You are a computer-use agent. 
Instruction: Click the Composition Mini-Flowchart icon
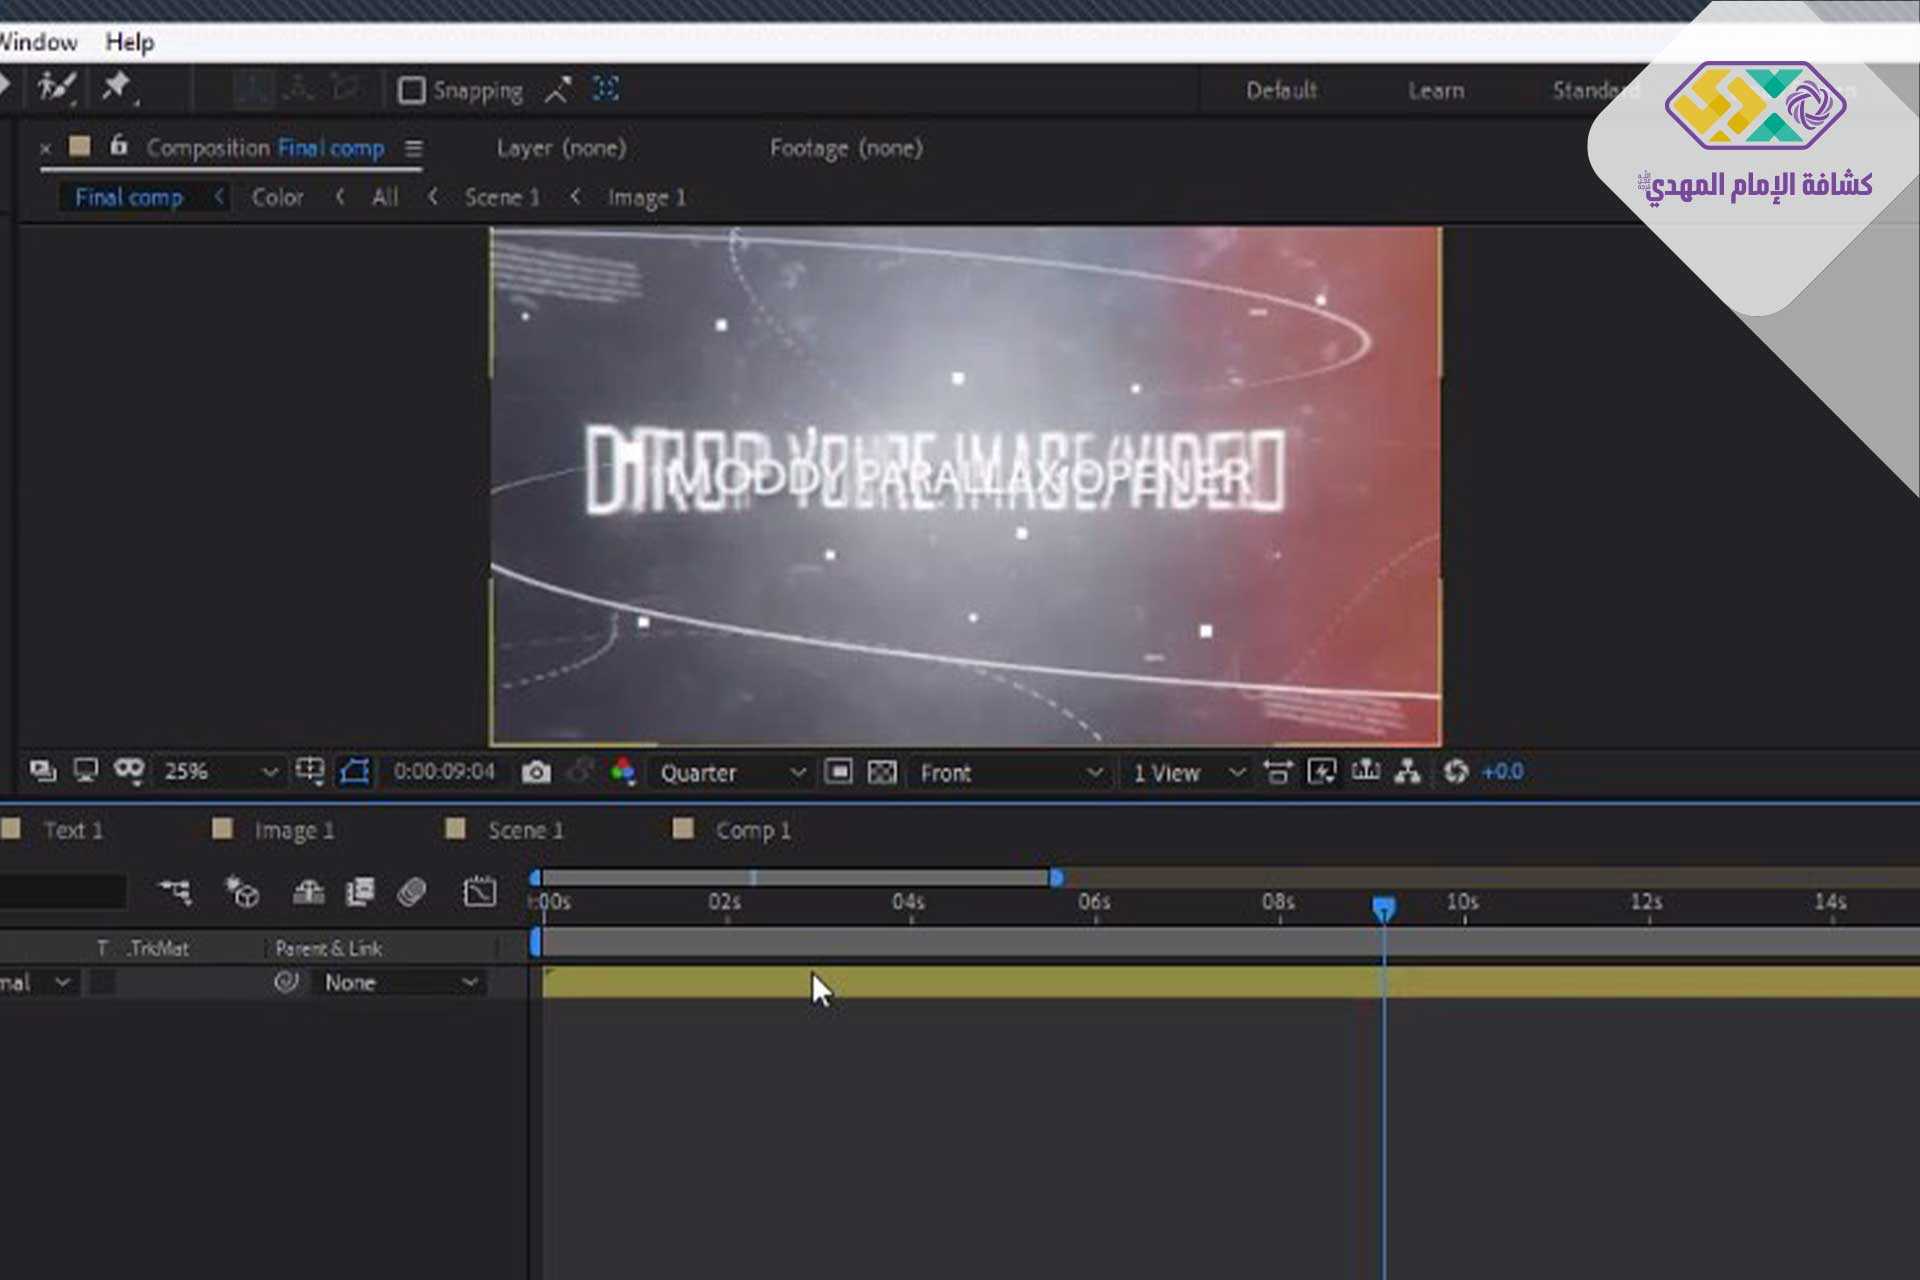tap(176, 891)
